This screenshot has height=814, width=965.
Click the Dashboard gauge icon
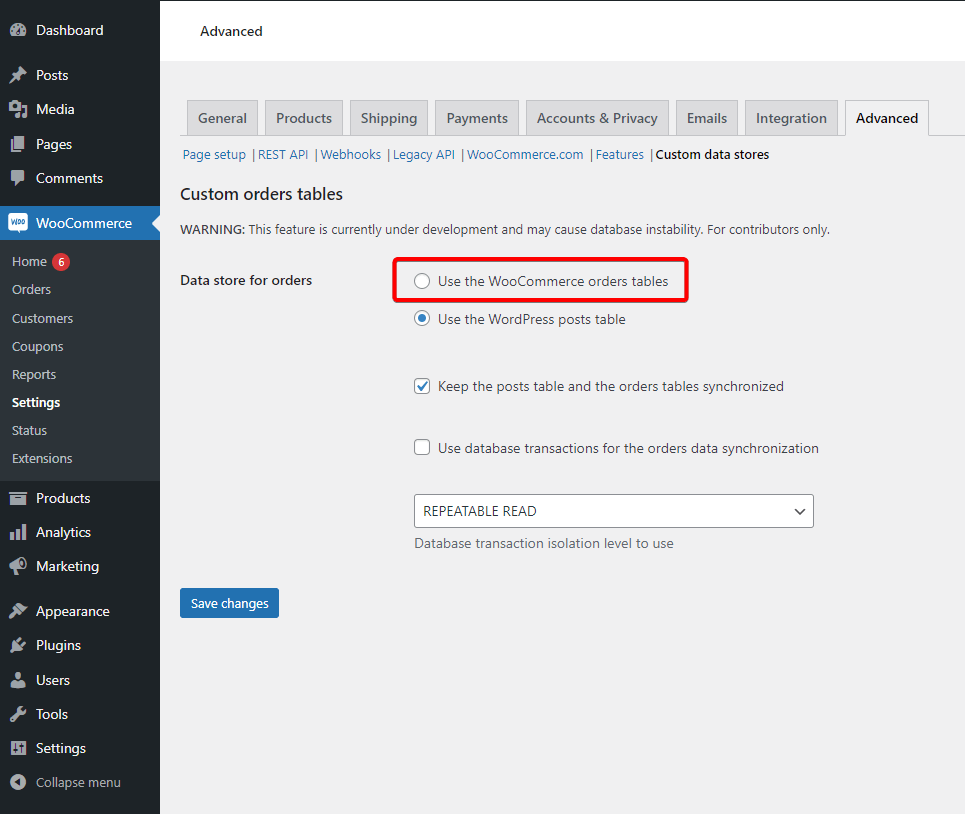coord(18,30)
